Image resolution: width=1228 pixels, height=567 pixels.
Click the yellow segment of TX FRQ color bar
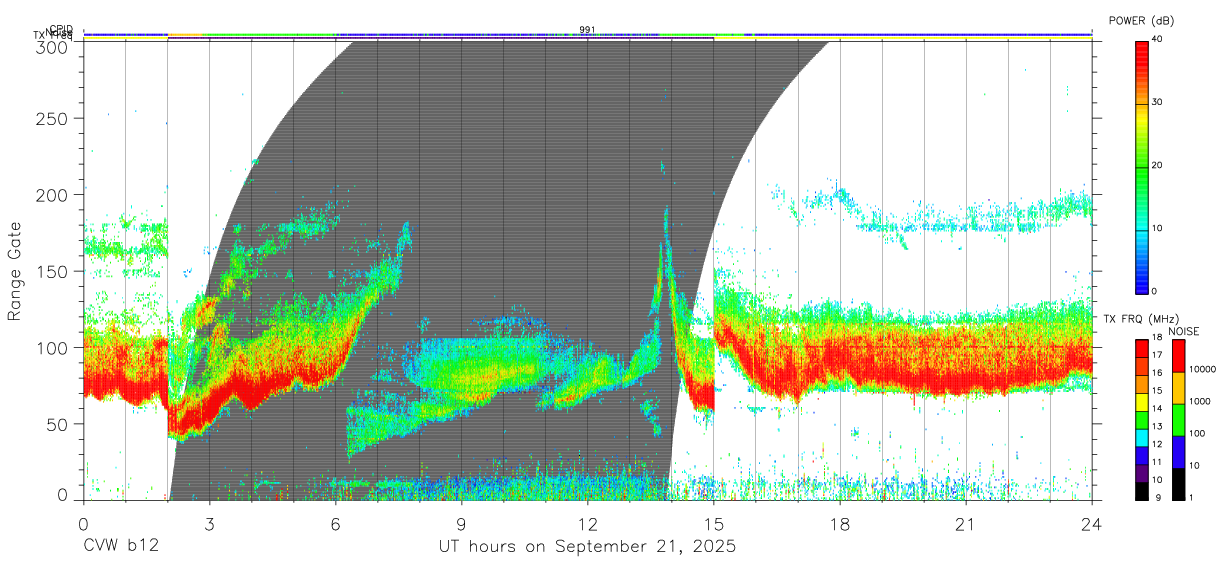[x=1141, y=402]
